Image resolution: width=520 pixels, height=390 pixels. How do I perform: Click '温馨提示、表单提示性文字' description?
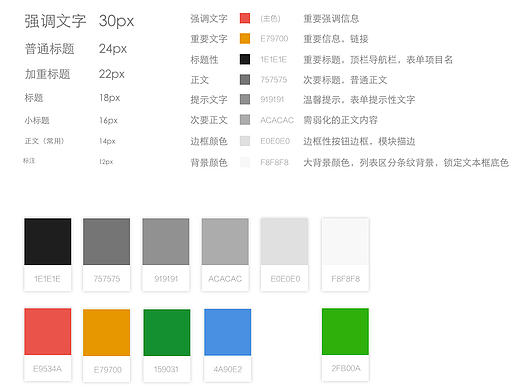pos(359,99)
